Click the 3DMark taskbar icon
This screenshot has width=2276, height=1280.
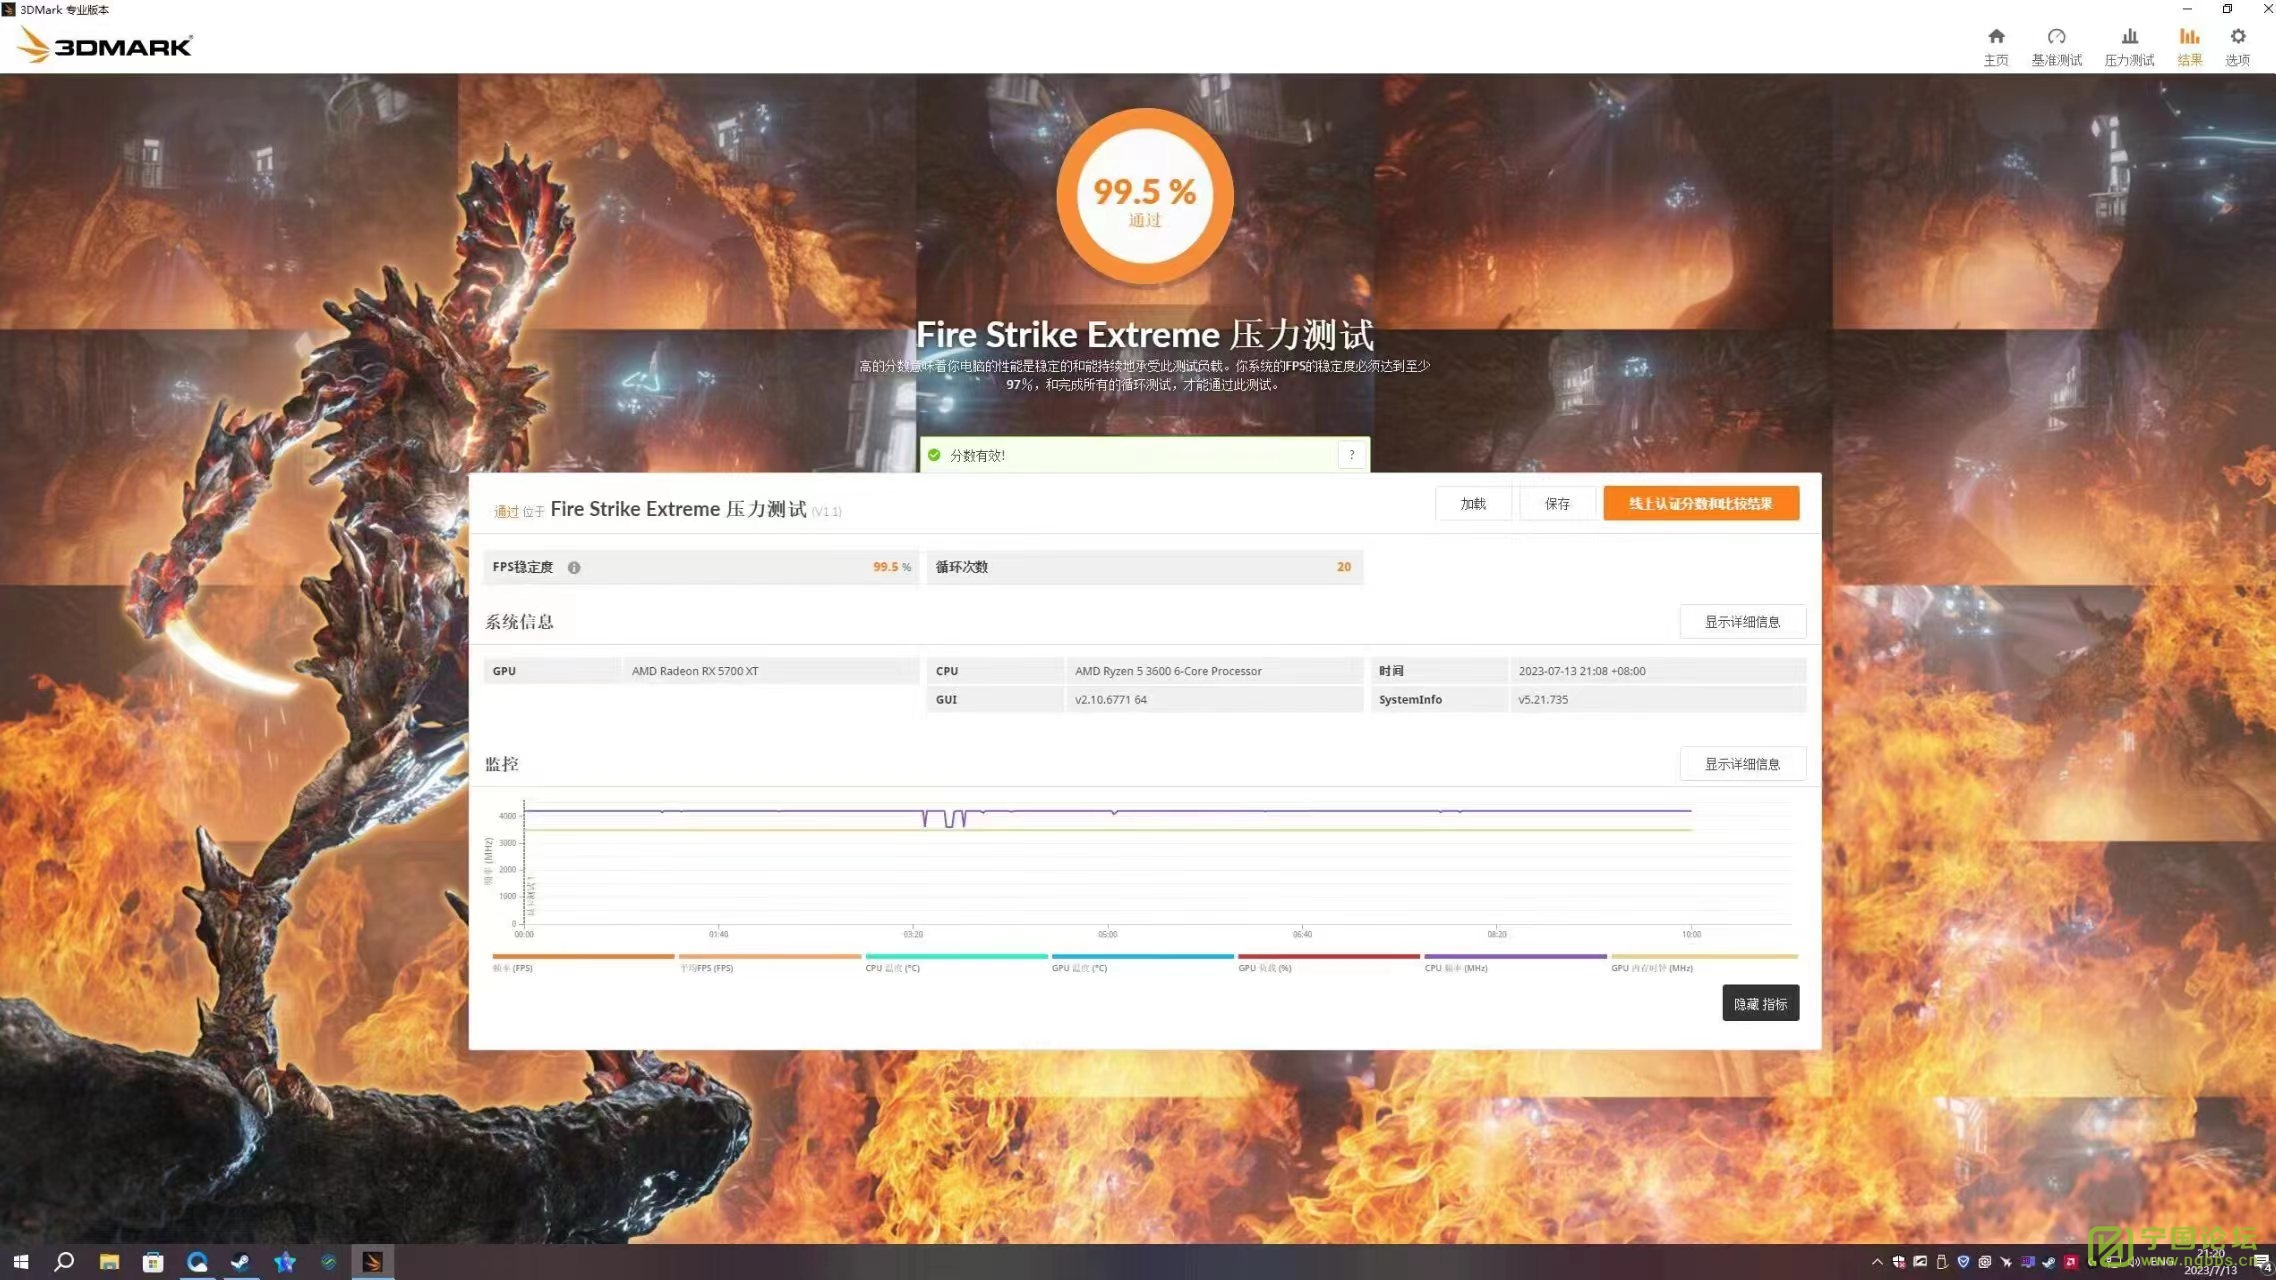coord(372,1262)
